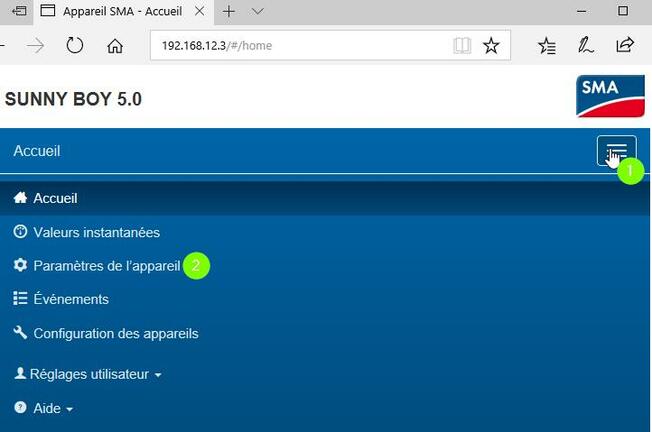Screen dimensions: 652x432
Task: Close the Appareil SMA - Accueil tab
Action: pyautogui.click(x=200, y=11)
